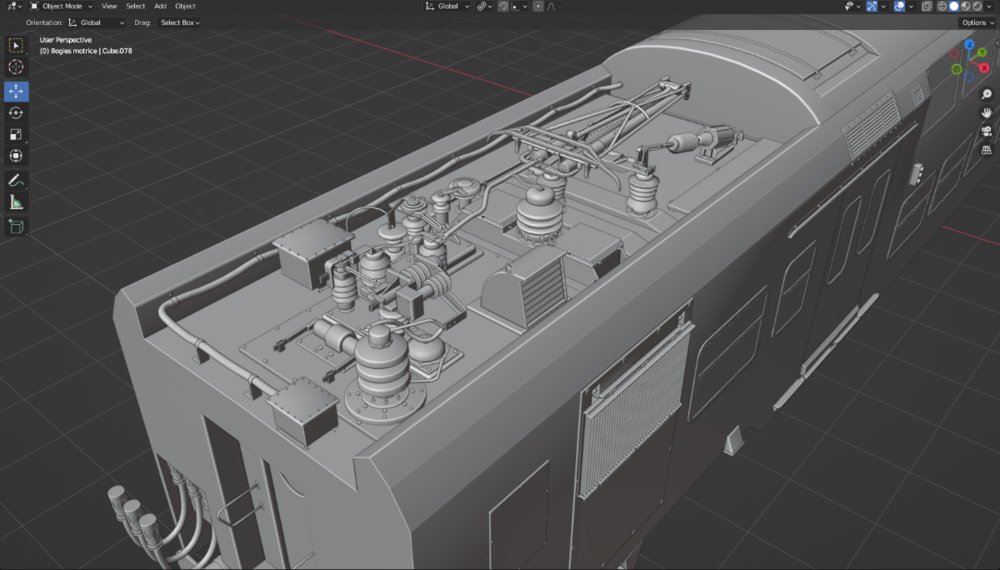Open the Add menu

(160, 6)
